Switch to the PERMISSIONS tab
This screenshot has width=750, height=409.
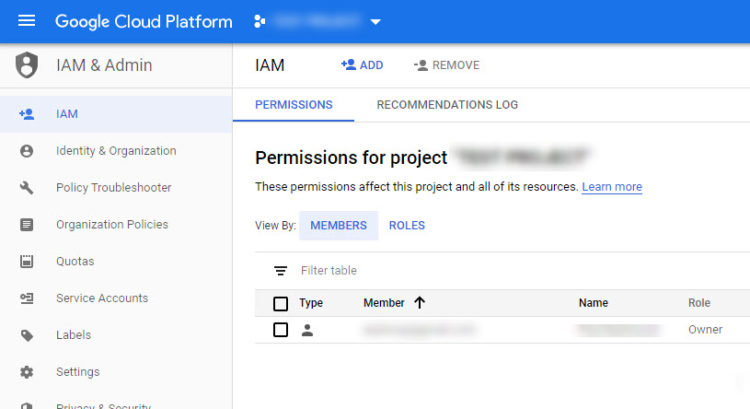tap(294, 105)
